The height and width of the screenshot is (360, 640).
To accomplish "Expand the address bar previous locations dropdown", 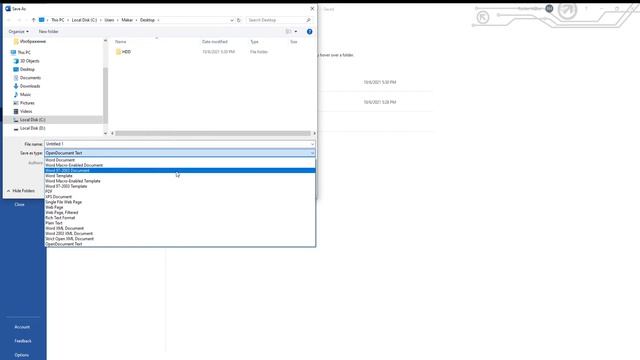I will tap(232, 20).
